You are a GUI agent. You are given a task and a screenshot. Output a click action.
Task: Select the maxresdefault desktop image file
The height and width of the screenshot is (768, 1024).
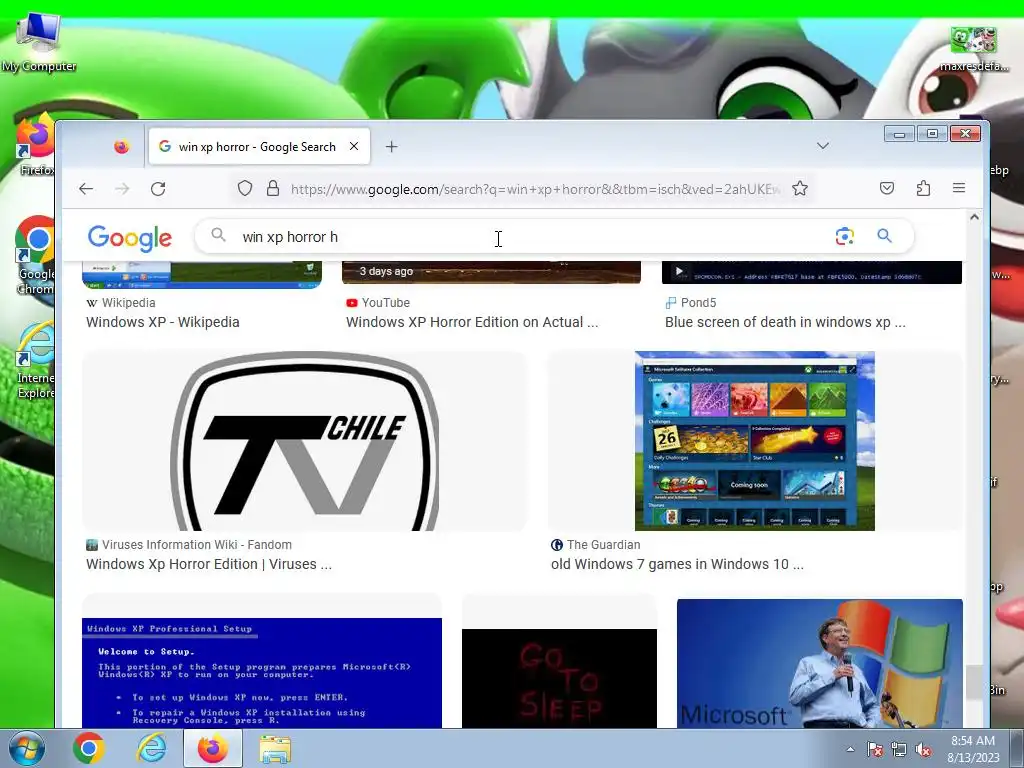[x=974, y=49]
